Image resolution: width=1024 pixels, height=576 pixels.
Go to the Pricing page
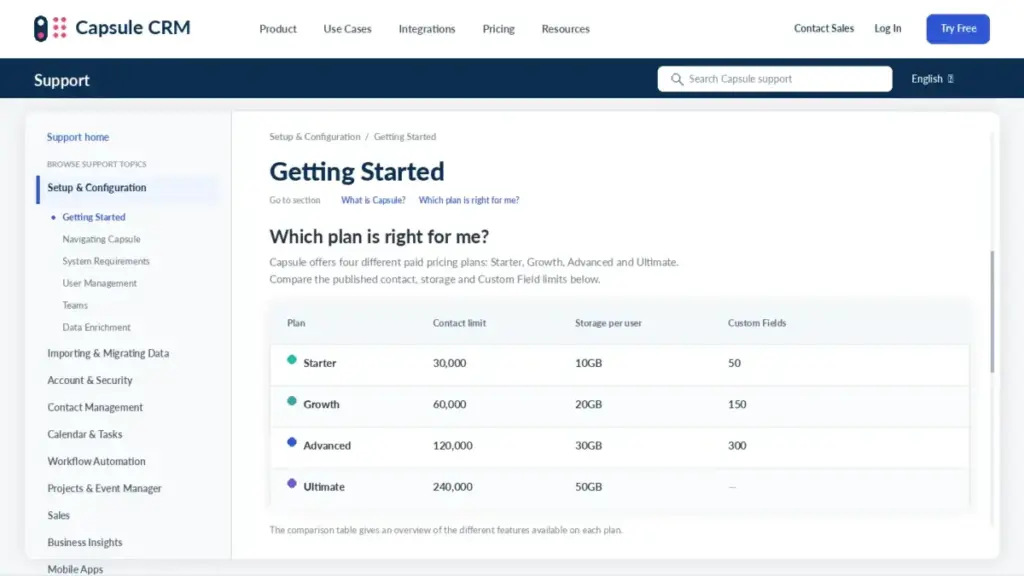point(498,29)
